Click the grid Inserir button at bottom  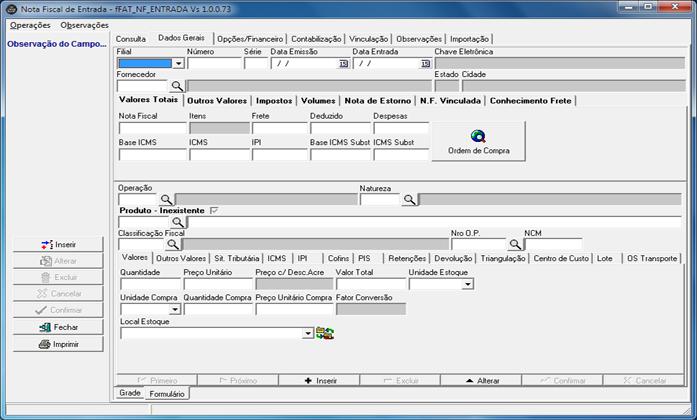point(319,380)
